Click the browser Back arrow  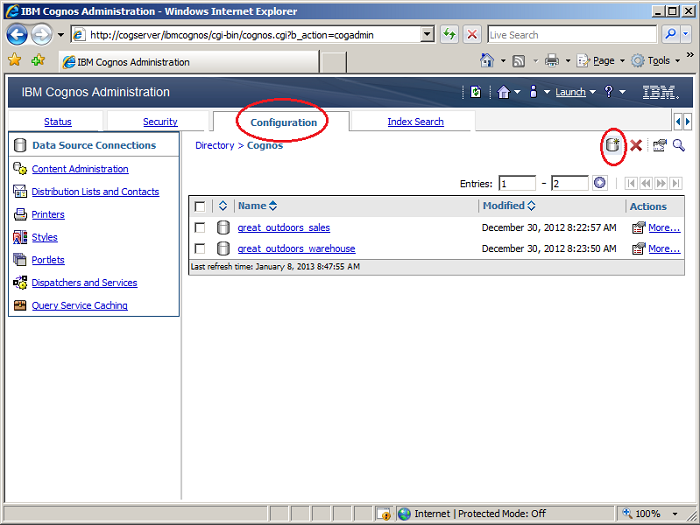(17, 35)
